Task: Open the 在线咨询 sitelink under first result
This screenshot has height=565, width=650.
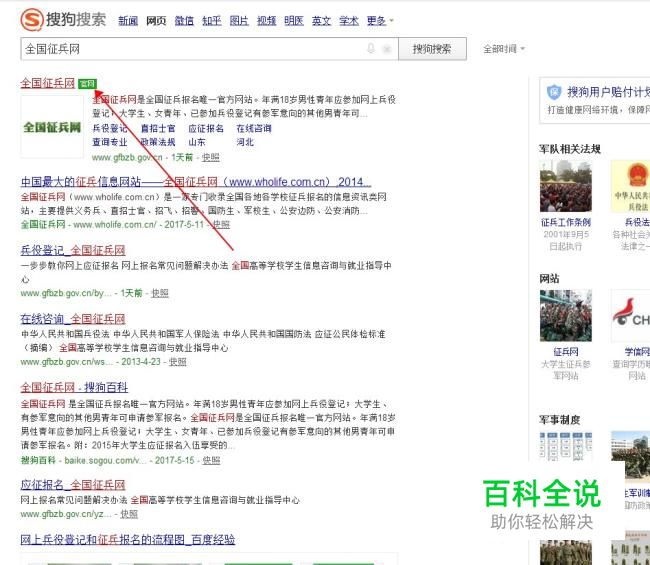Action: click(x=254, y=129)
